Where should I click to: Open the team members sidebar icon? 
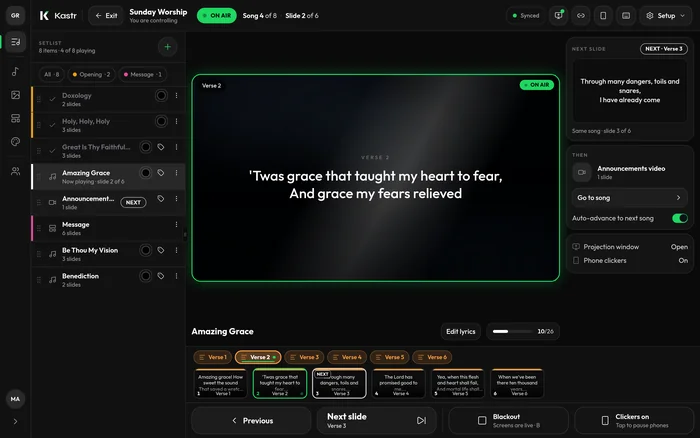pos(16,171)
